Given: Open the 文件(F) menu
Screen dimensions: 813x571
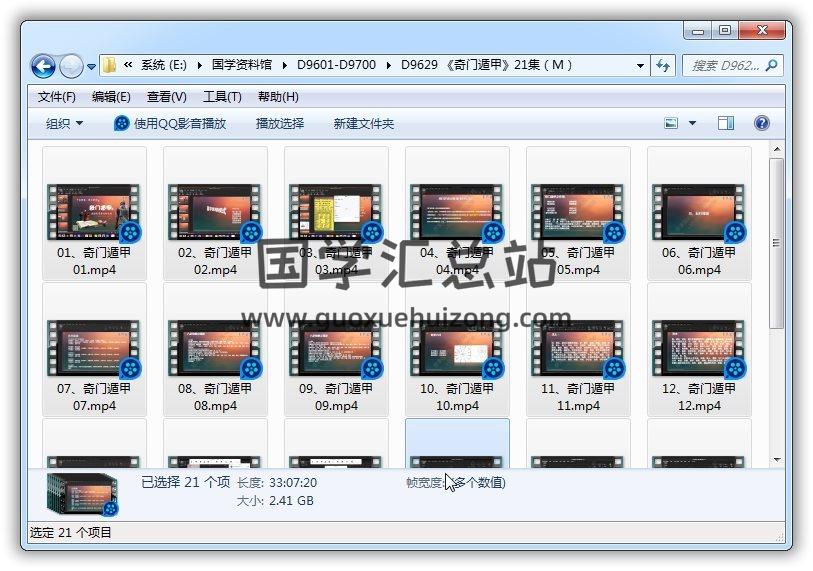Looking at the screenshot, I should coord(57,97).
